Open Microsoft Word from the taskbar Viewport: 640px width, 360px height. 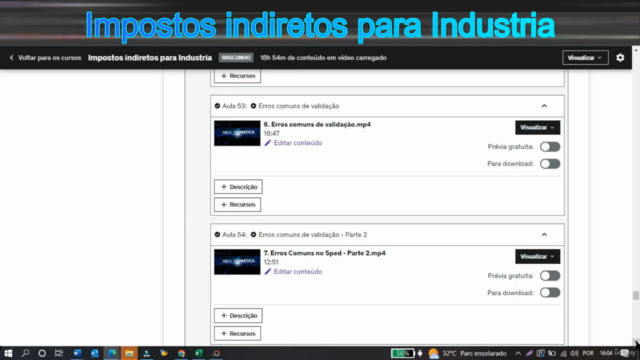pos(77,353)
